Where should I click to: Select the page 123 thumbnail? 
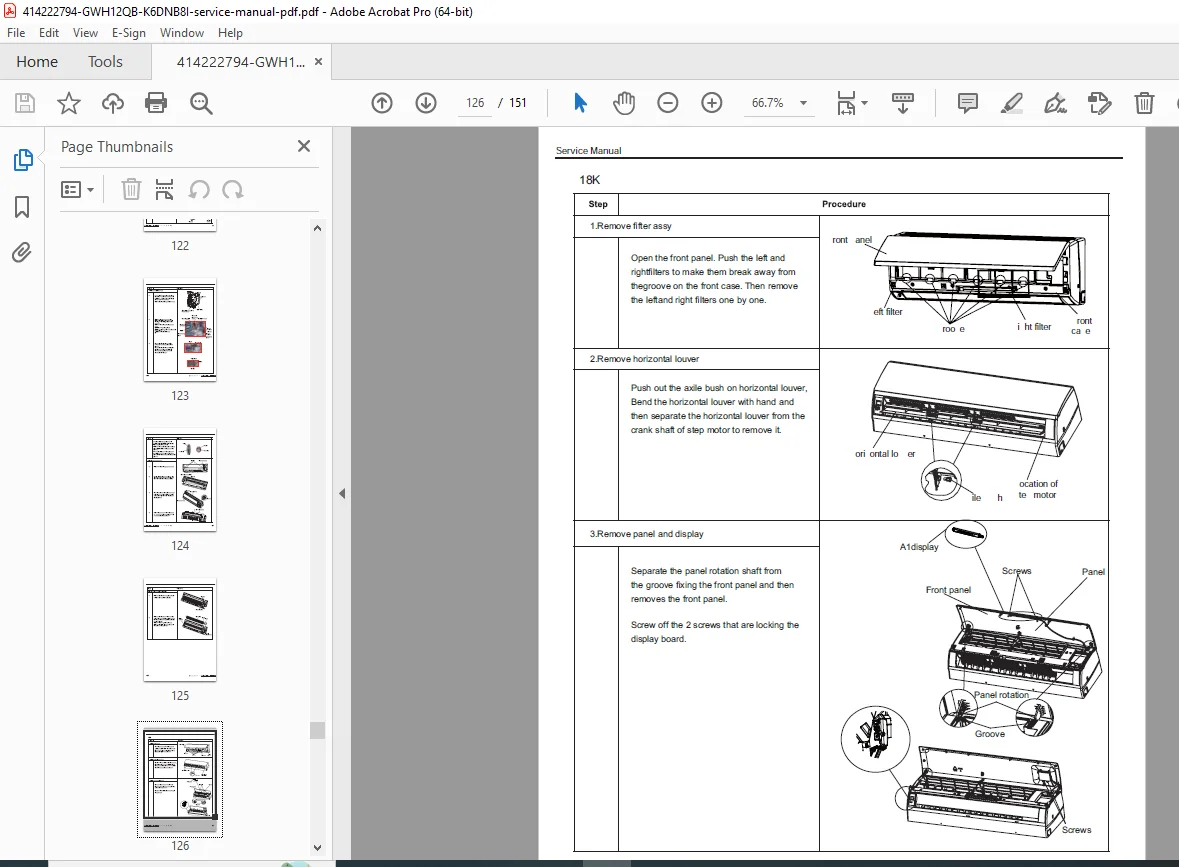180,330
